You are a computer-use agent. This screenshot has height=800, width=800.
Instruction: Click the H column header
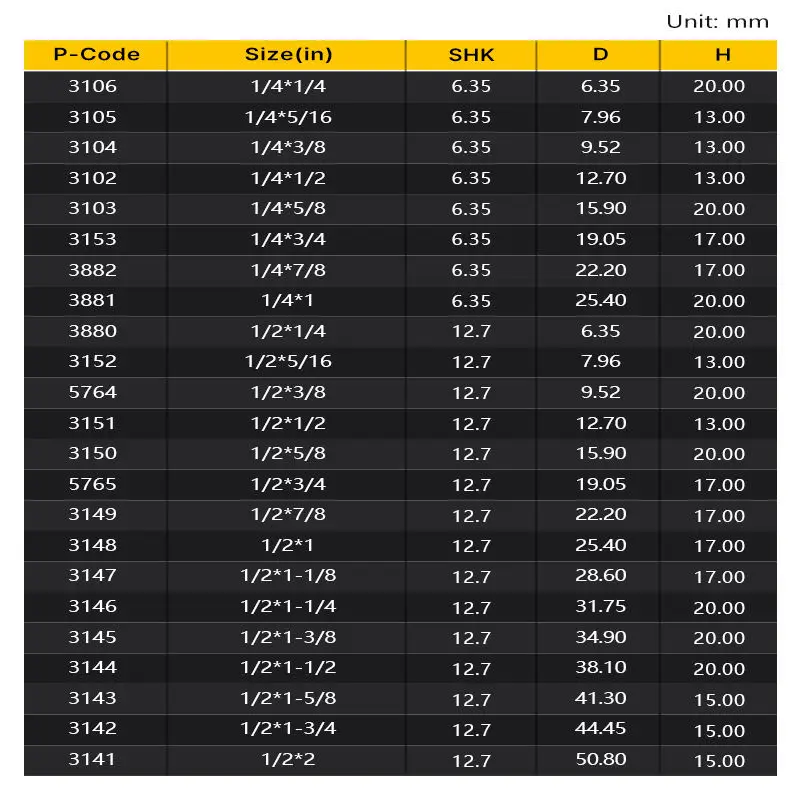pyautogui.click(x=719, y=55)
